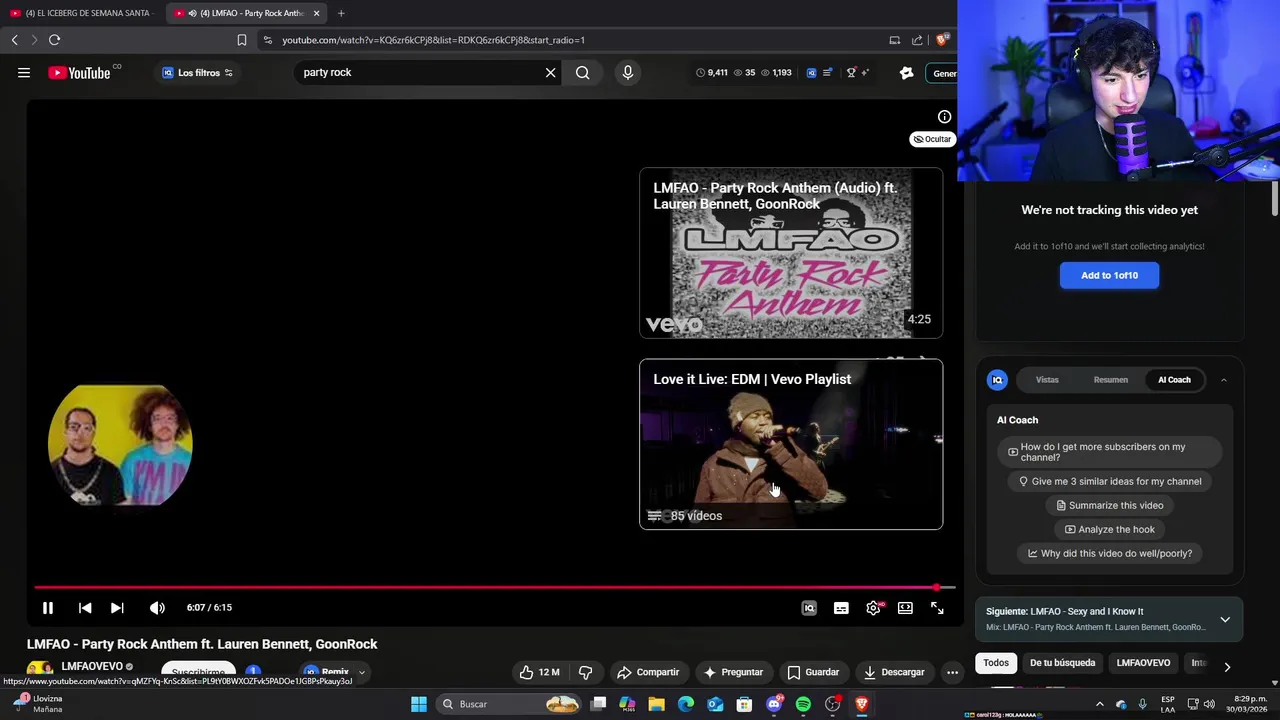Switch to the Resumen tab
Screen dimensions: 1280x720
click(x=1110, y=380)
